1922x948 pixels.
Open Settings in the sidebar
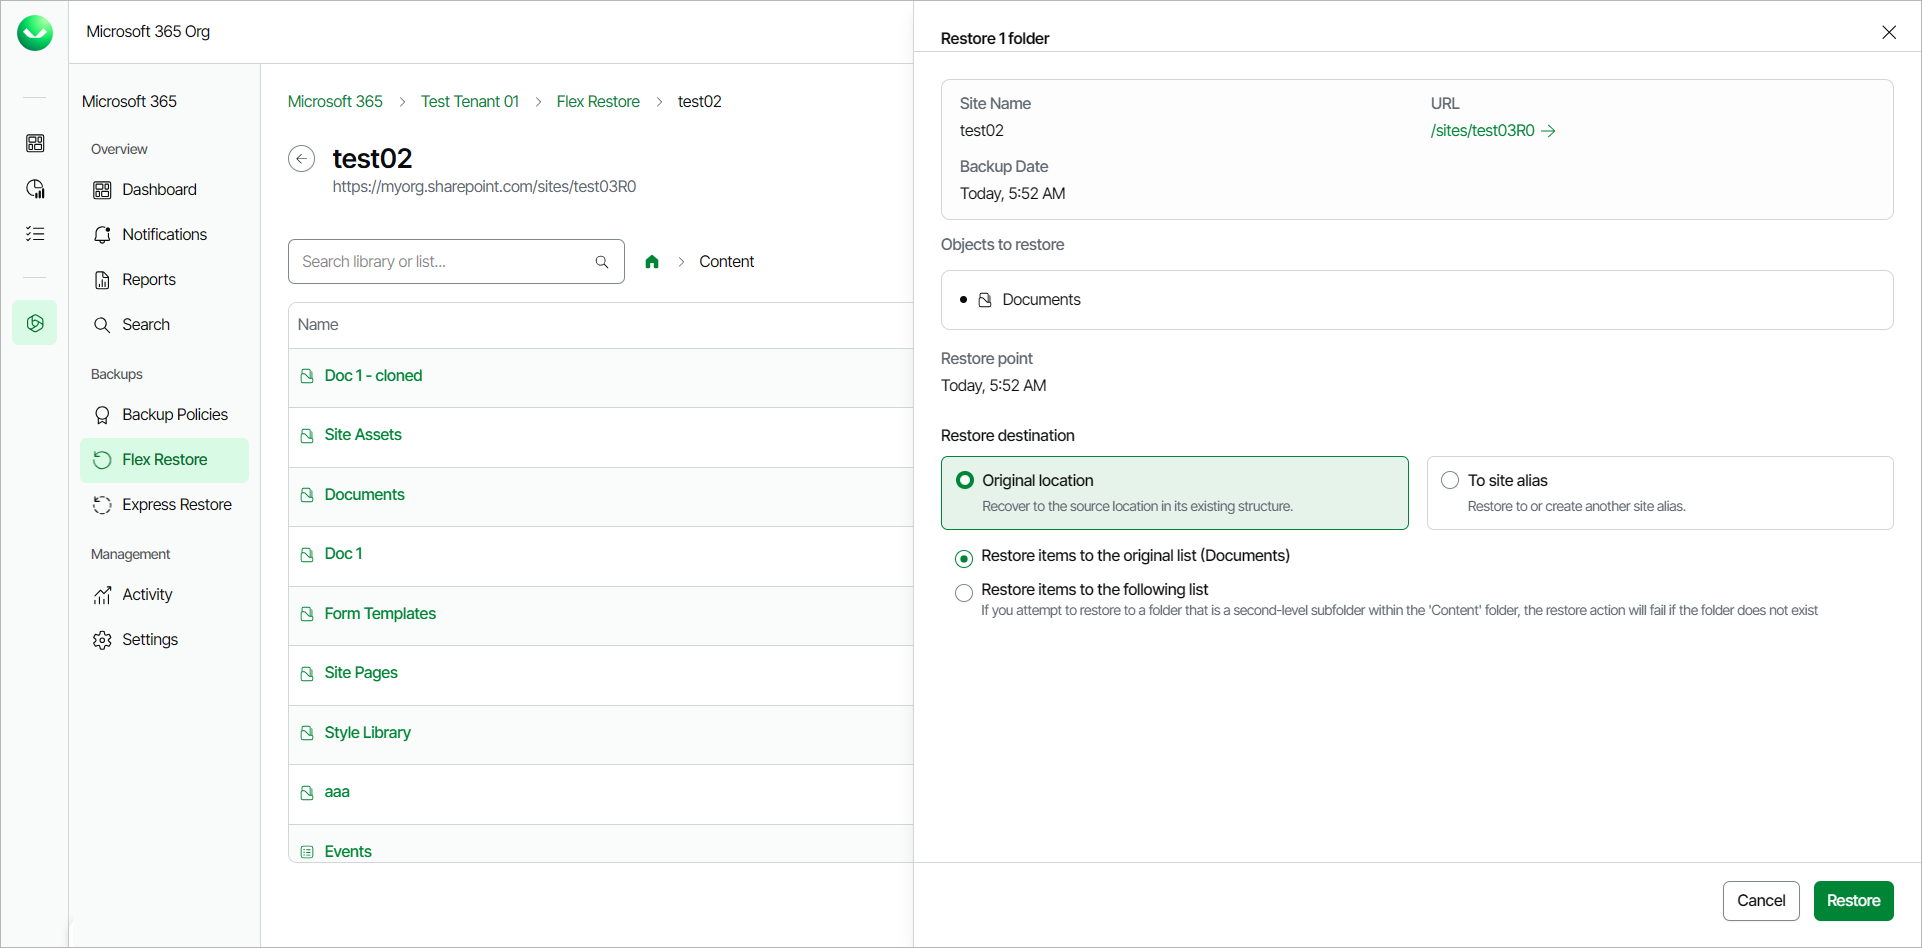click(165, 639)
